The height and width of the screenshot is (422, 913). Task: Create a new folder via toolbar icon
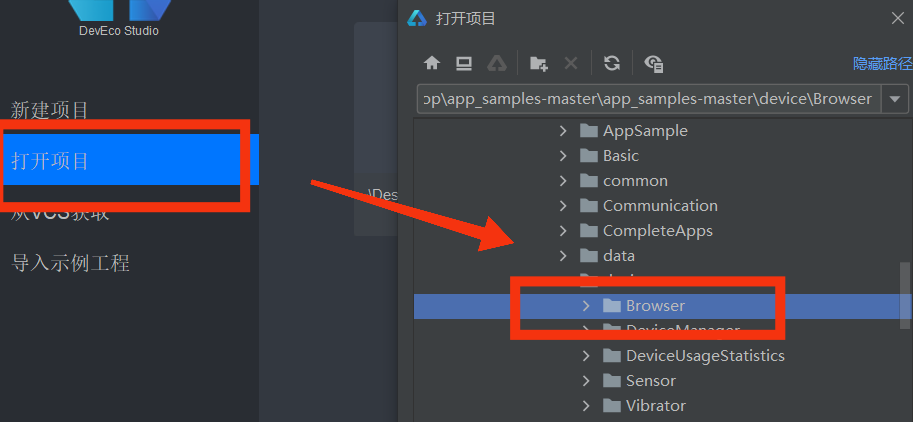pyautogui.click(x=539, y=63)
